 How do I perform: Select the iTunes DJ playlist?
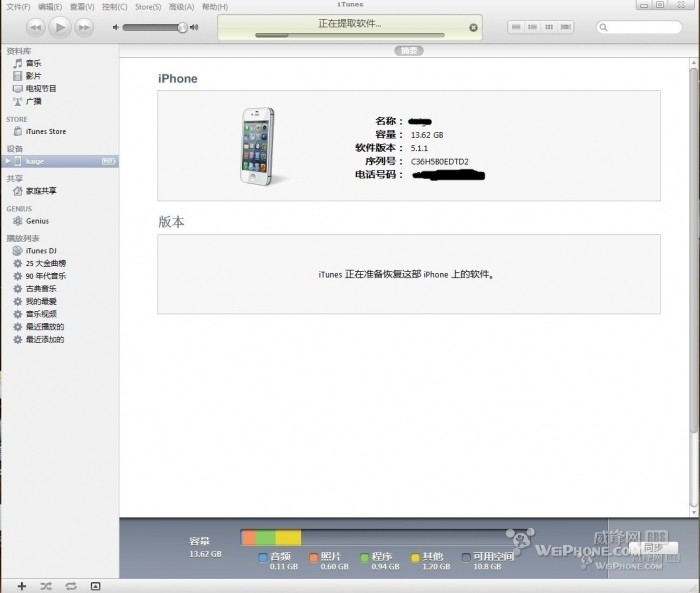(x=41, y=251)
